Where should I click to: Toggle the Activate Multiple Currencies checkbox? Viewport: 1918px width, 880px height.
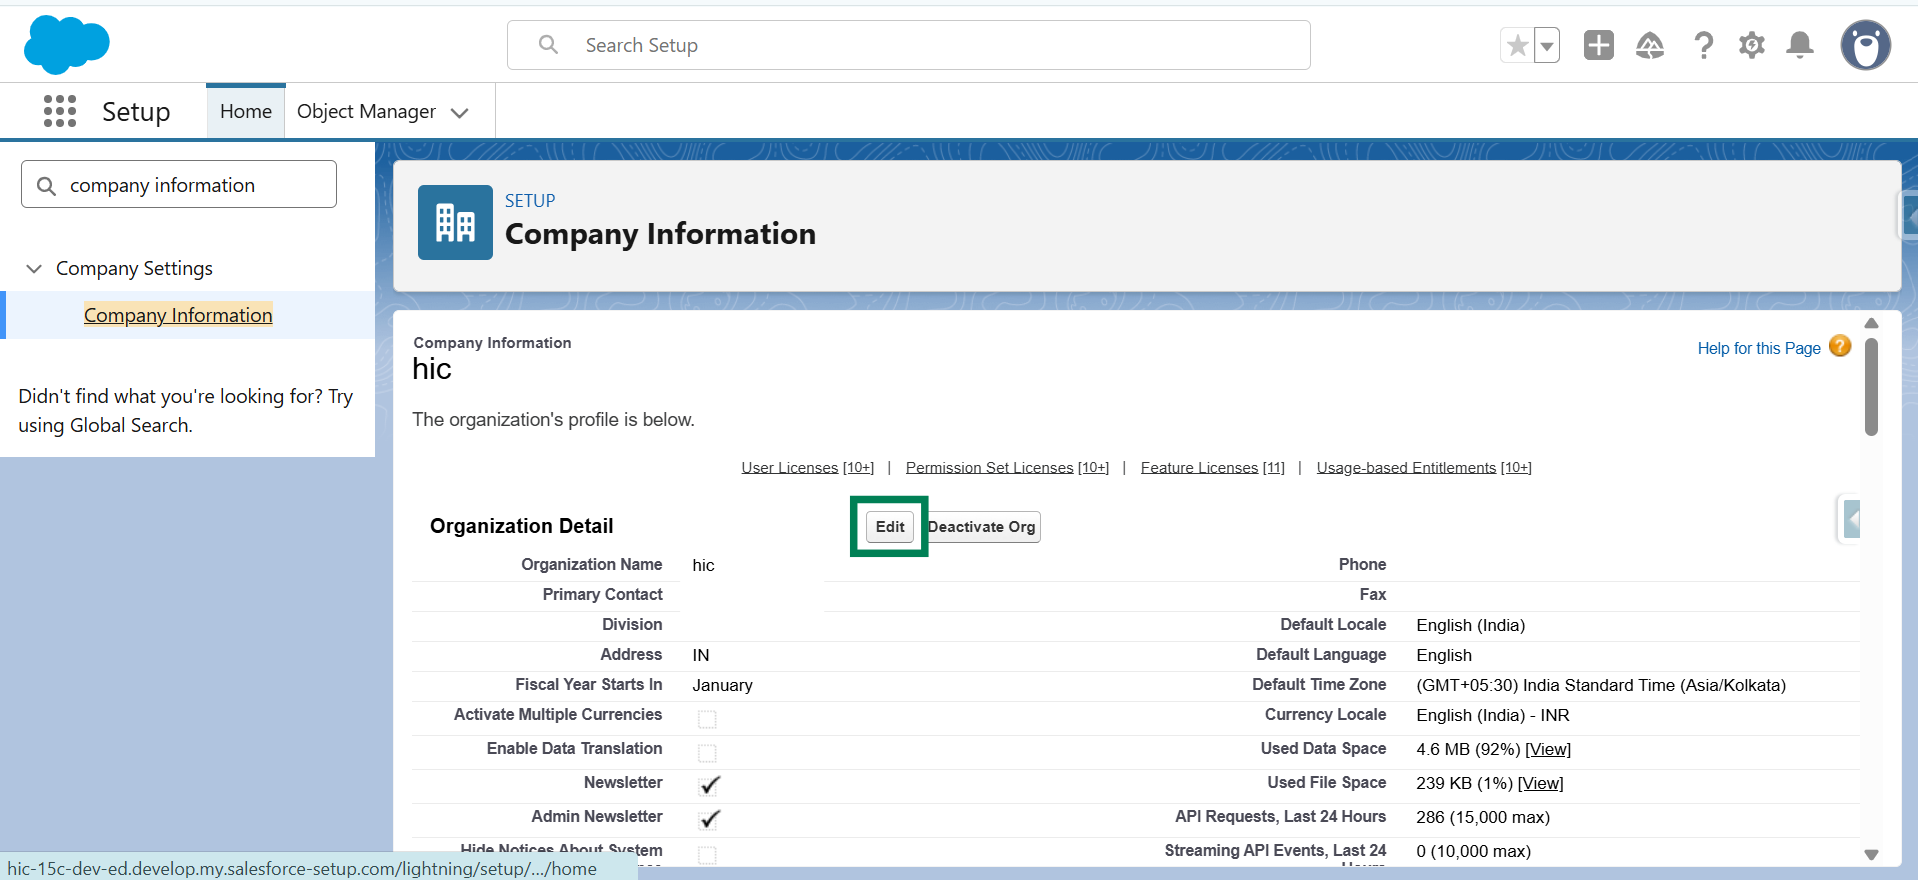coord(707,719)
